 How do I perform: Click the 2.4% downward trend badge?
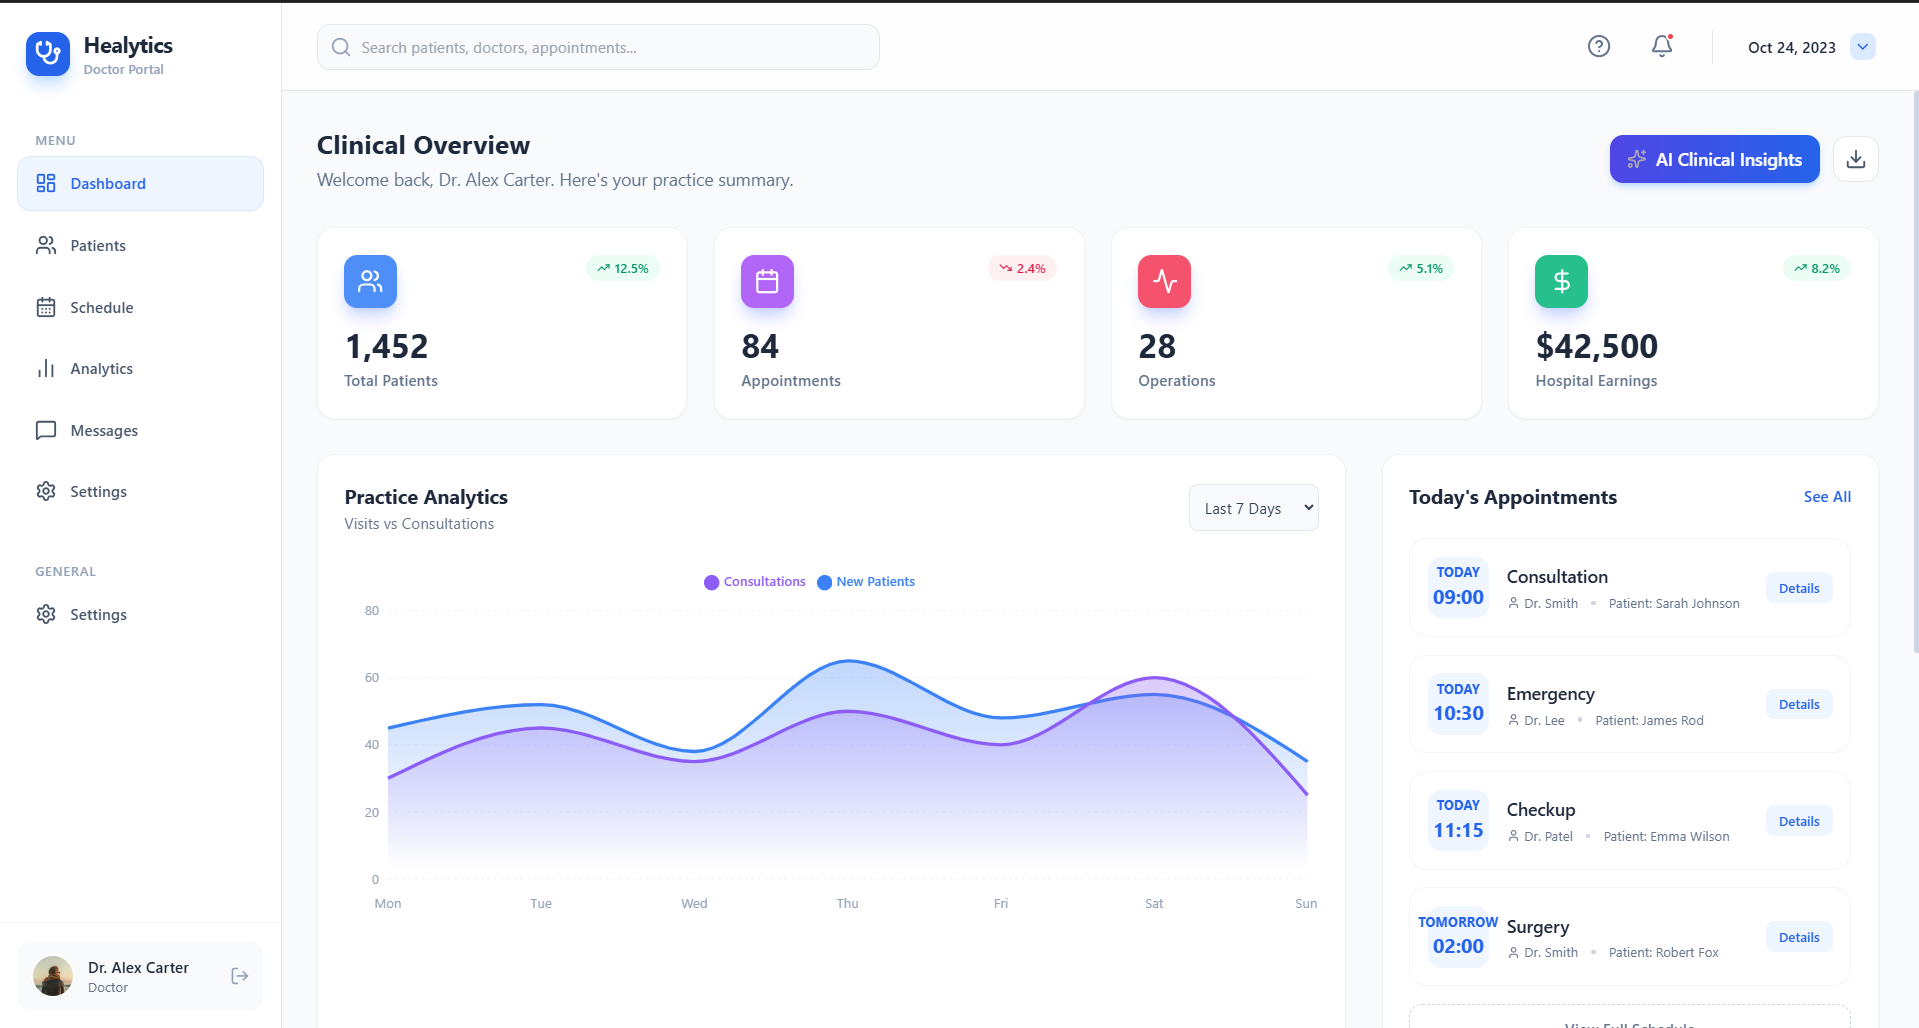click(1022, 268)
